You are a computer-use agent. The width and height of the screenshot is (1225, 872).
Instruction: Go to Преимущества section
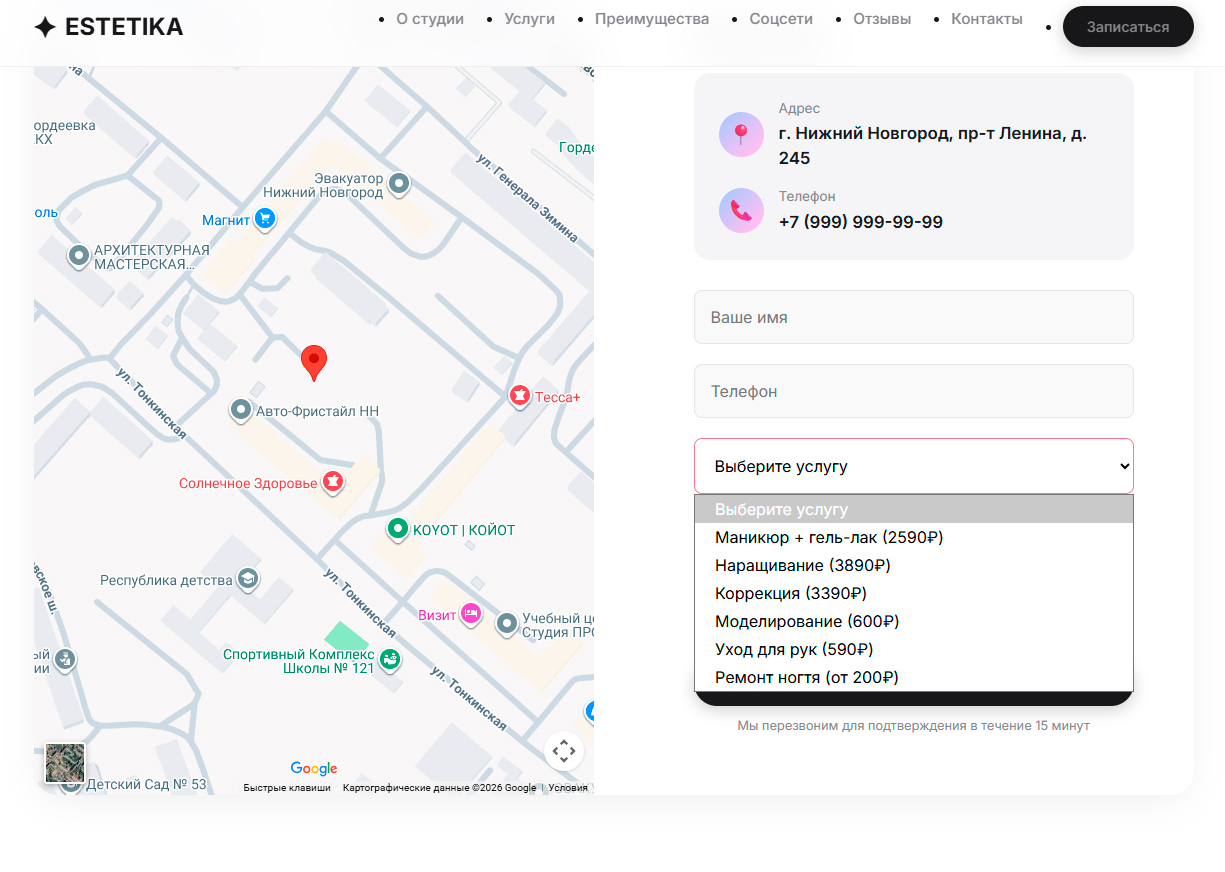click(x=652, y=19)
